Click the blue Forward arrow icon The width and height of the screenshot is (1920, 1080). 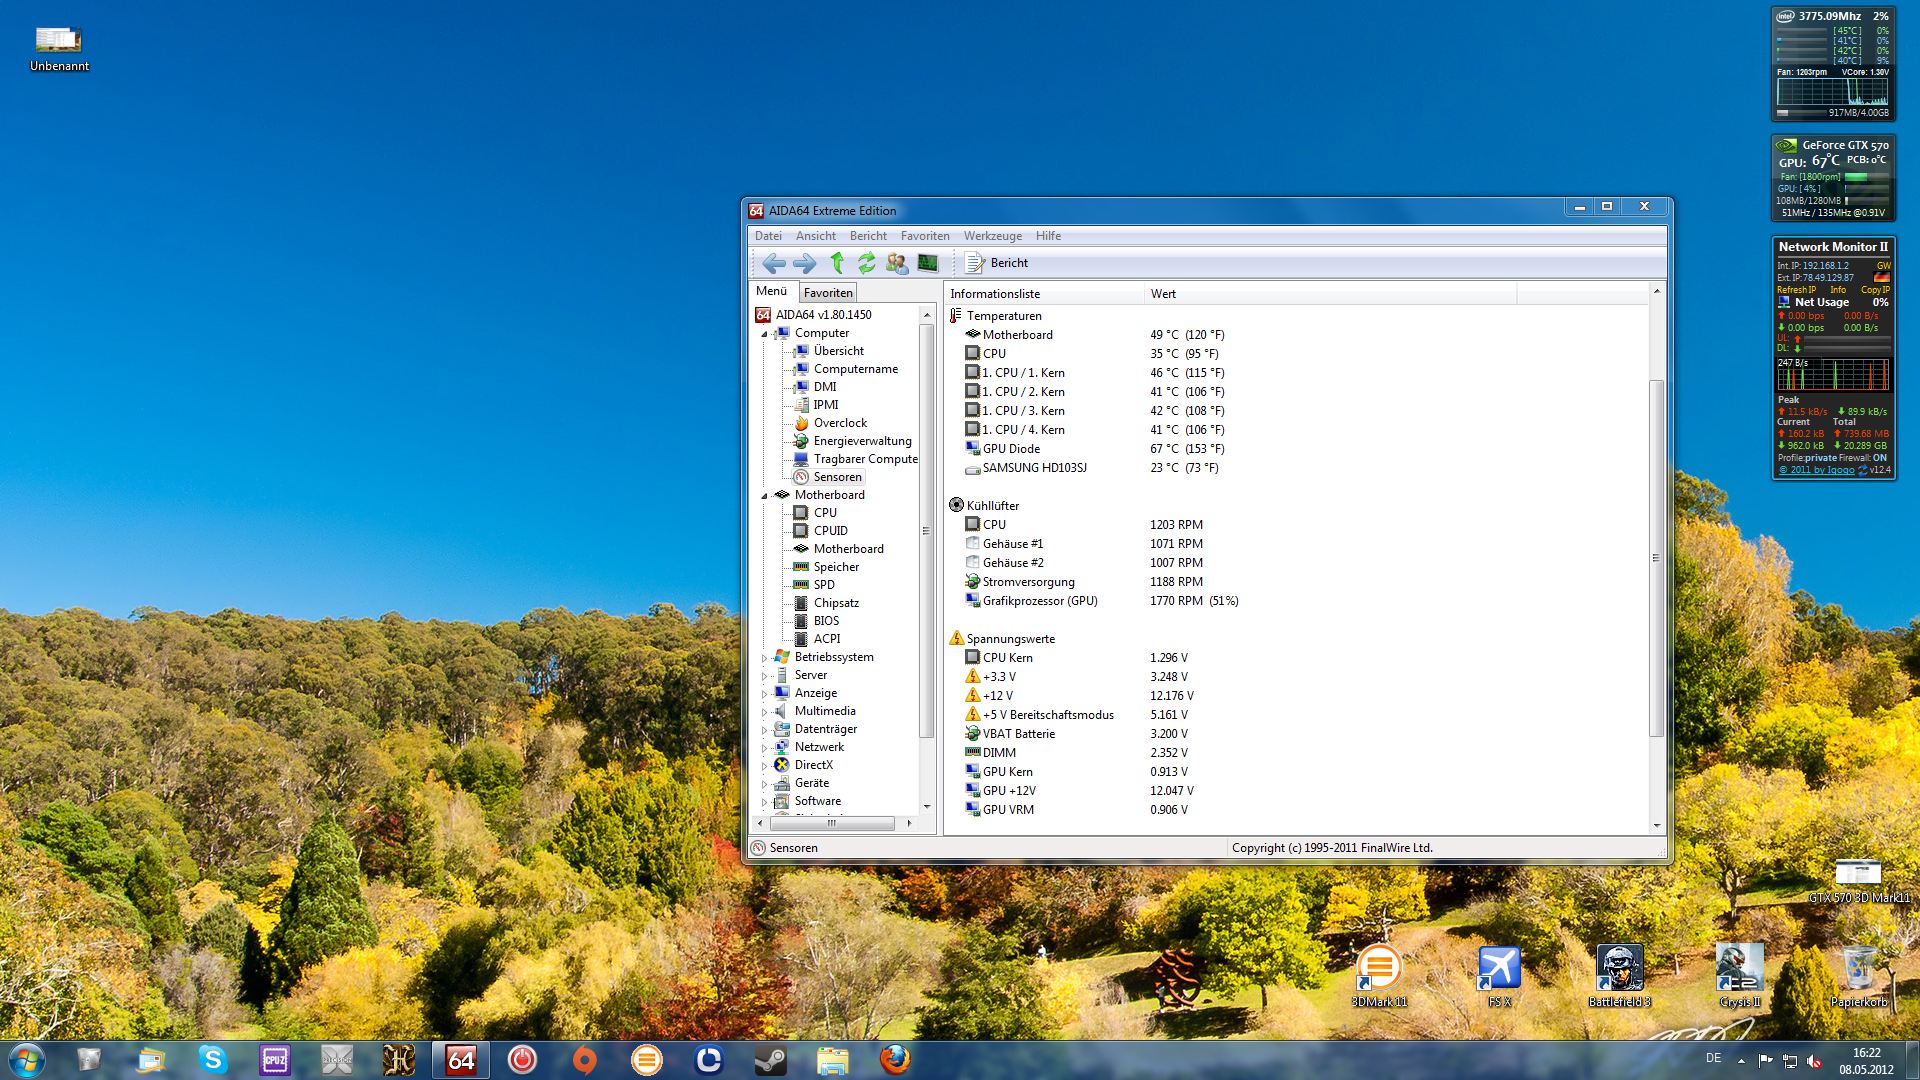click(804, 263)
